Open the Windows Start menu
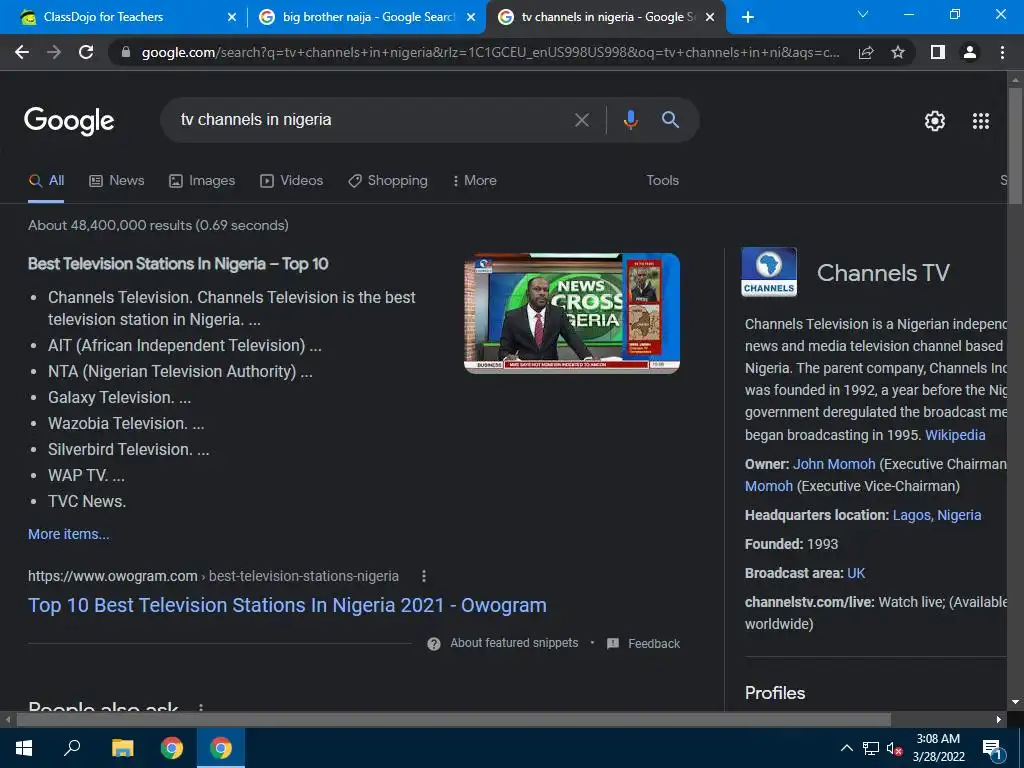 (24, 748)
